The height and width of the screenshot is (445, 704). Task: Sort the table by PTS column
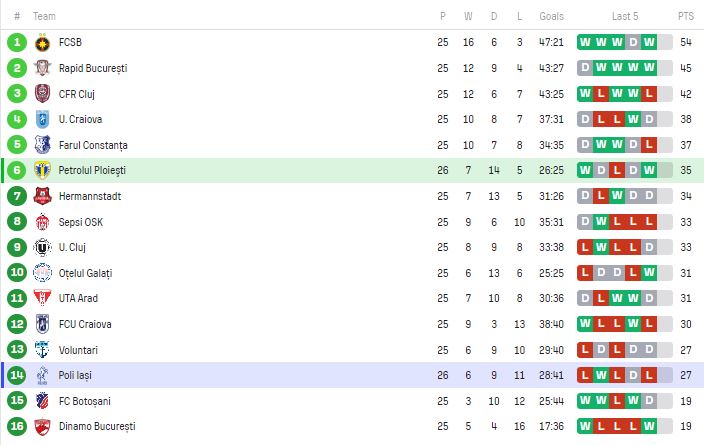(x=685, y=16)
